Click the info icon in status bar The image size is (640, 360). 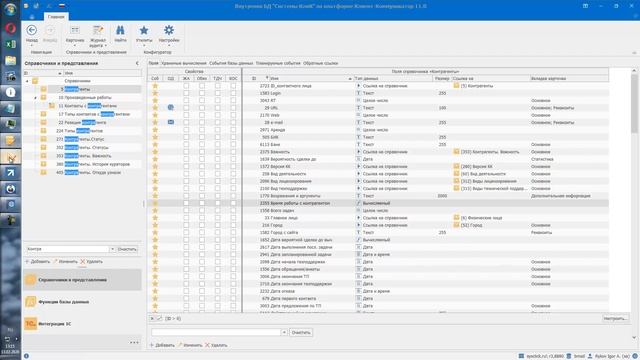[26, 356]
